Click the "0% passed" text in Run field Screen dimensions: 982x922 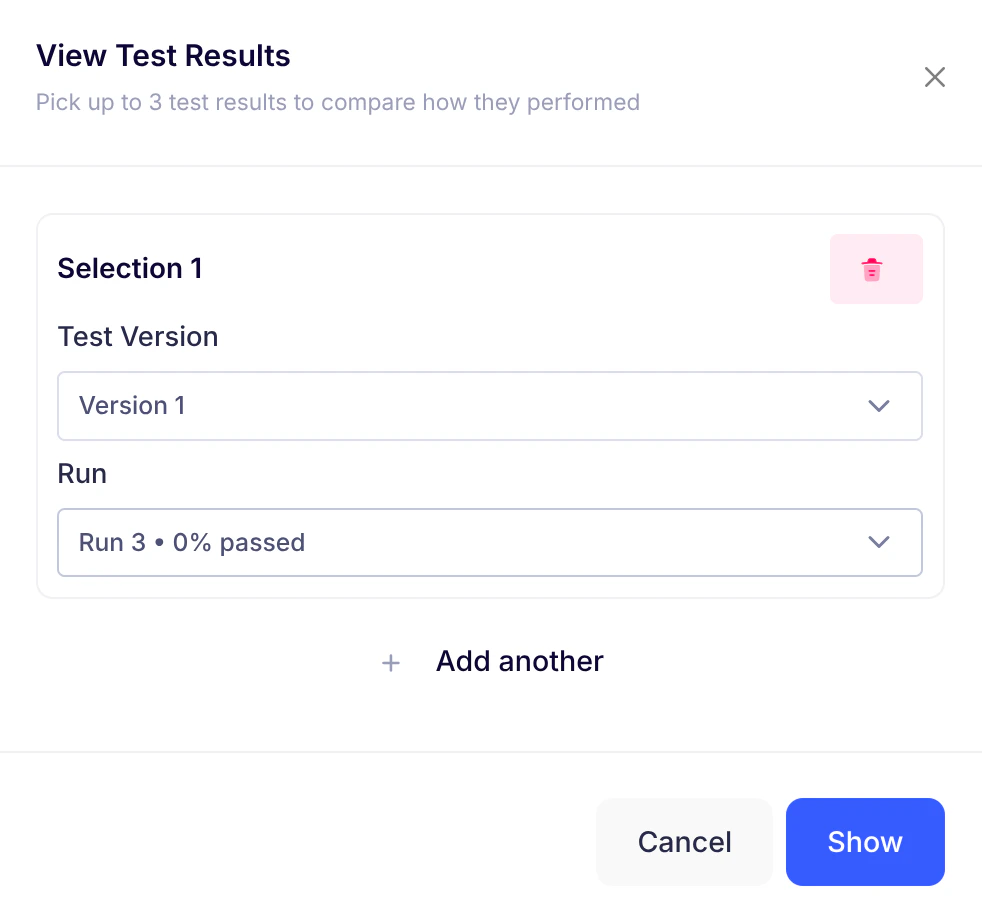(x=239, y=543)
